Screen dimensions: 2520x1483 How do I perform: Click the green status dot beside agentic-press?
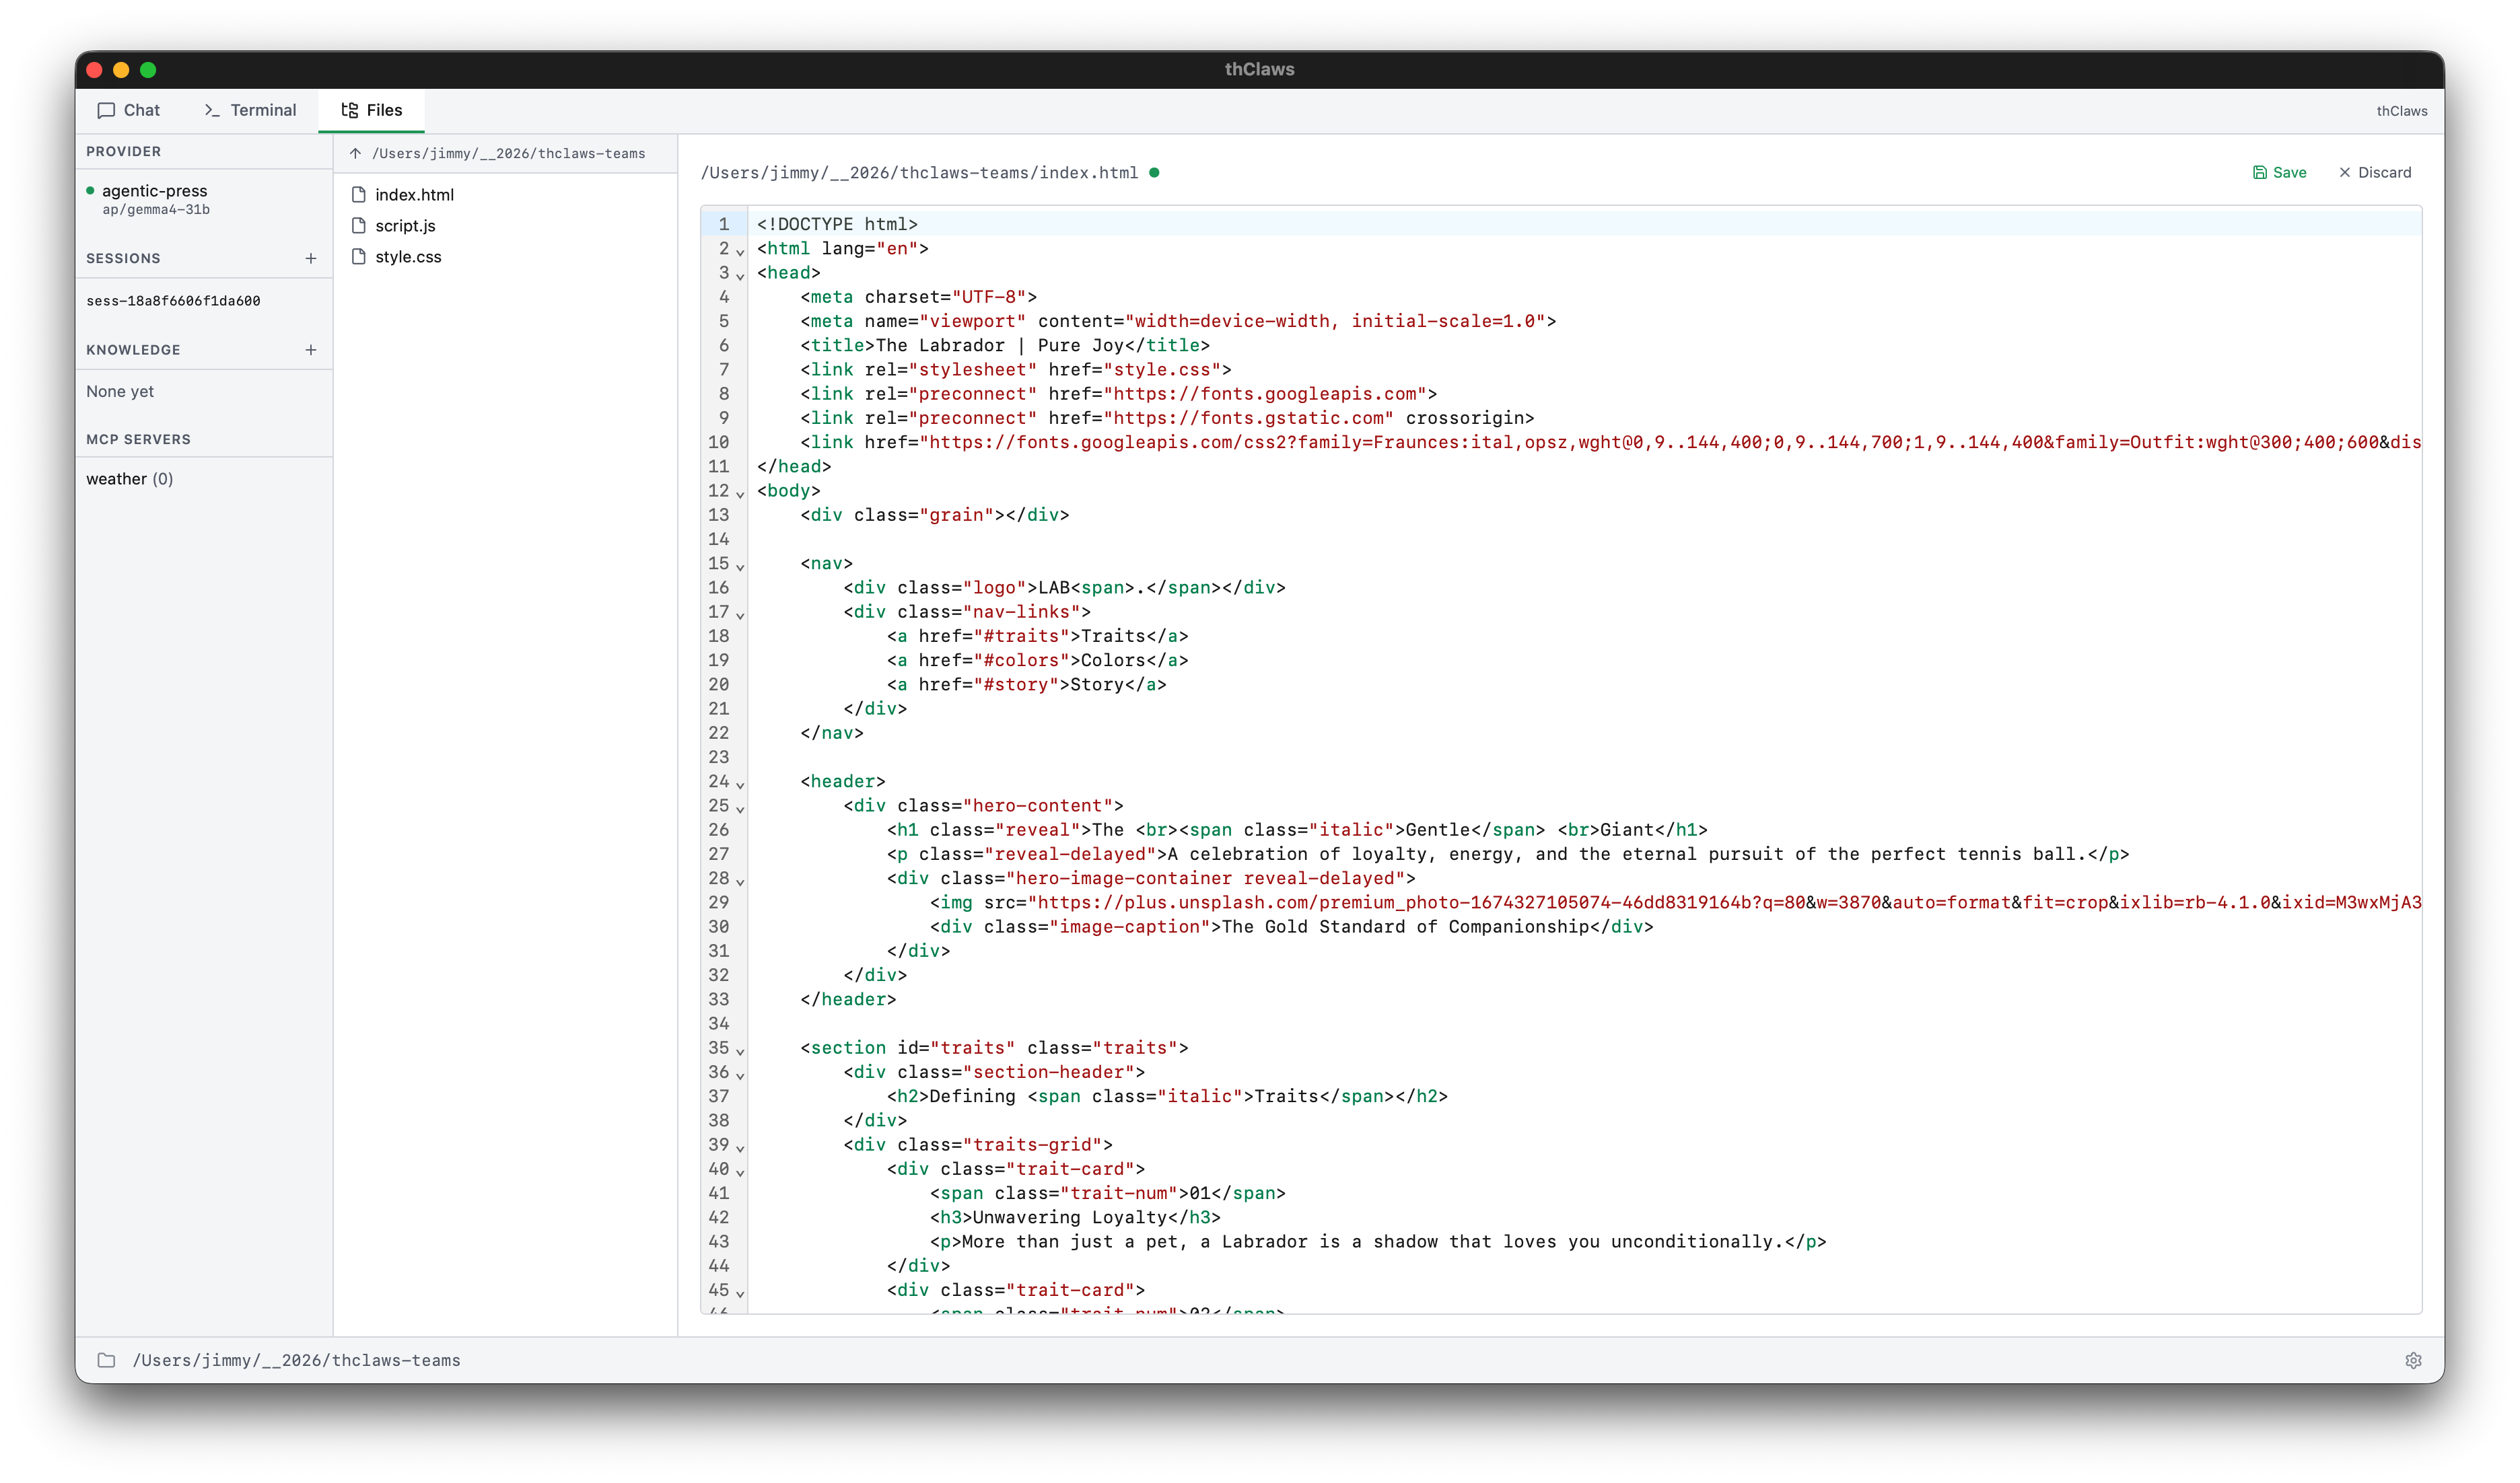[91, 190]
